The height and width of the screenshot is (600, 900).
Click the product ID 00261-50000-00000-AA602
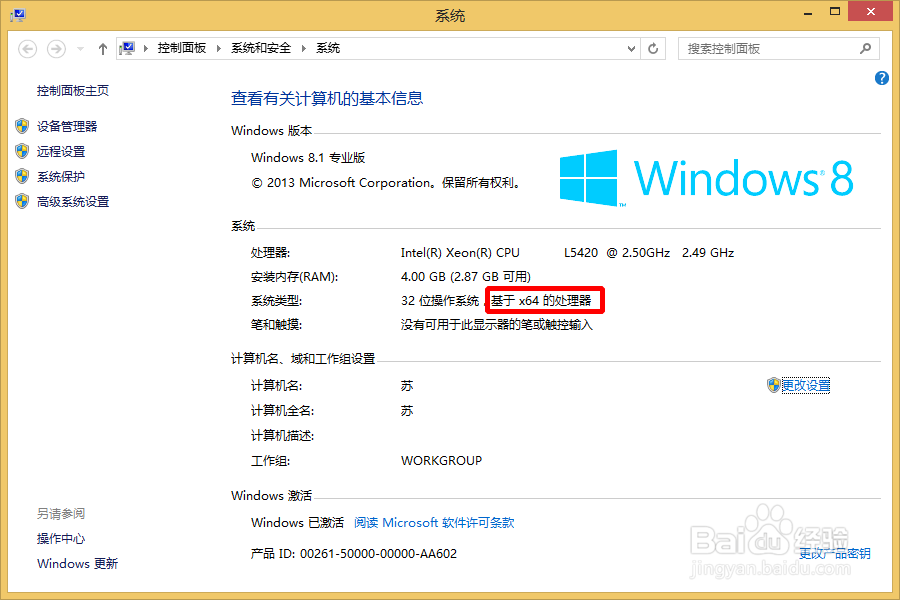coord(378,554)
